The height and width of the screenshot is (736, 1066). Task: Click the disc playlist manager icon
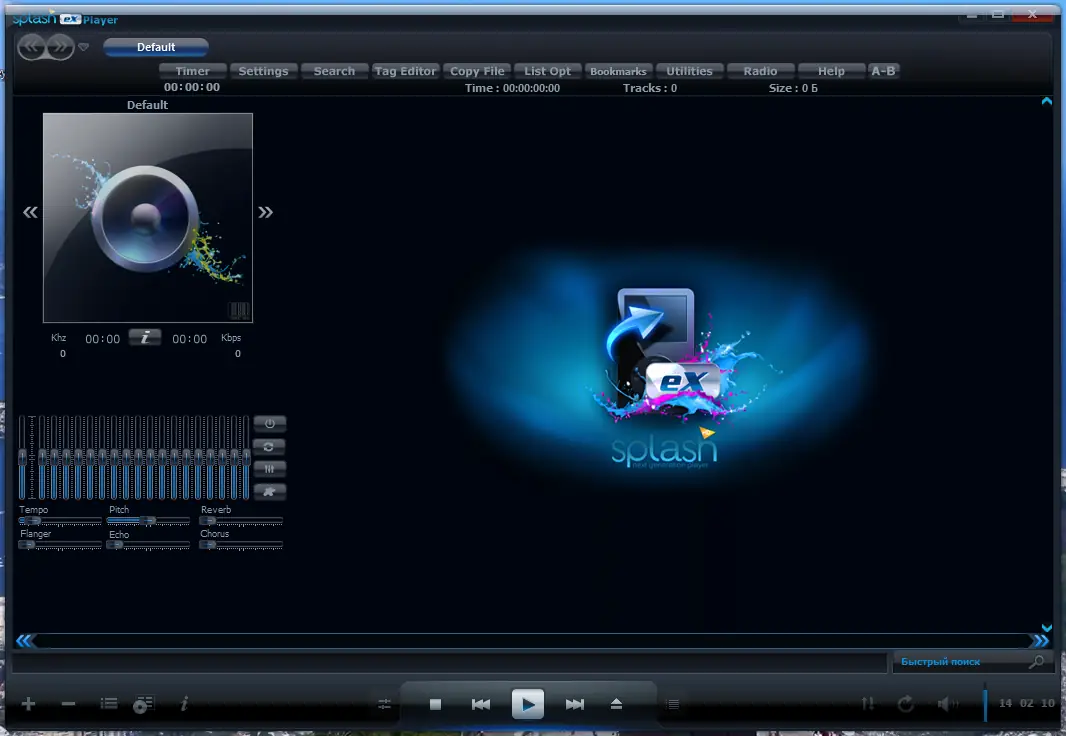point(143,704)
